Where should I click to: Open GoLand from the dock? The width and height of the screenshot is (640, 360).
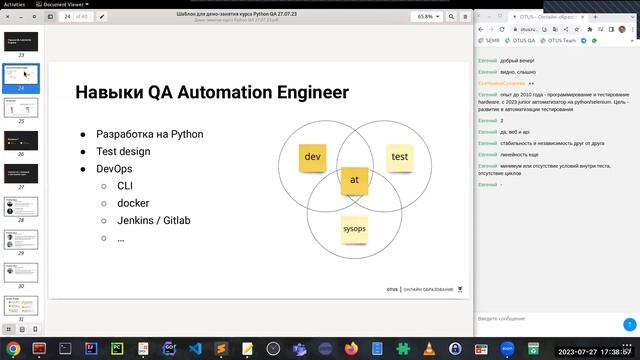coord(169,349)
